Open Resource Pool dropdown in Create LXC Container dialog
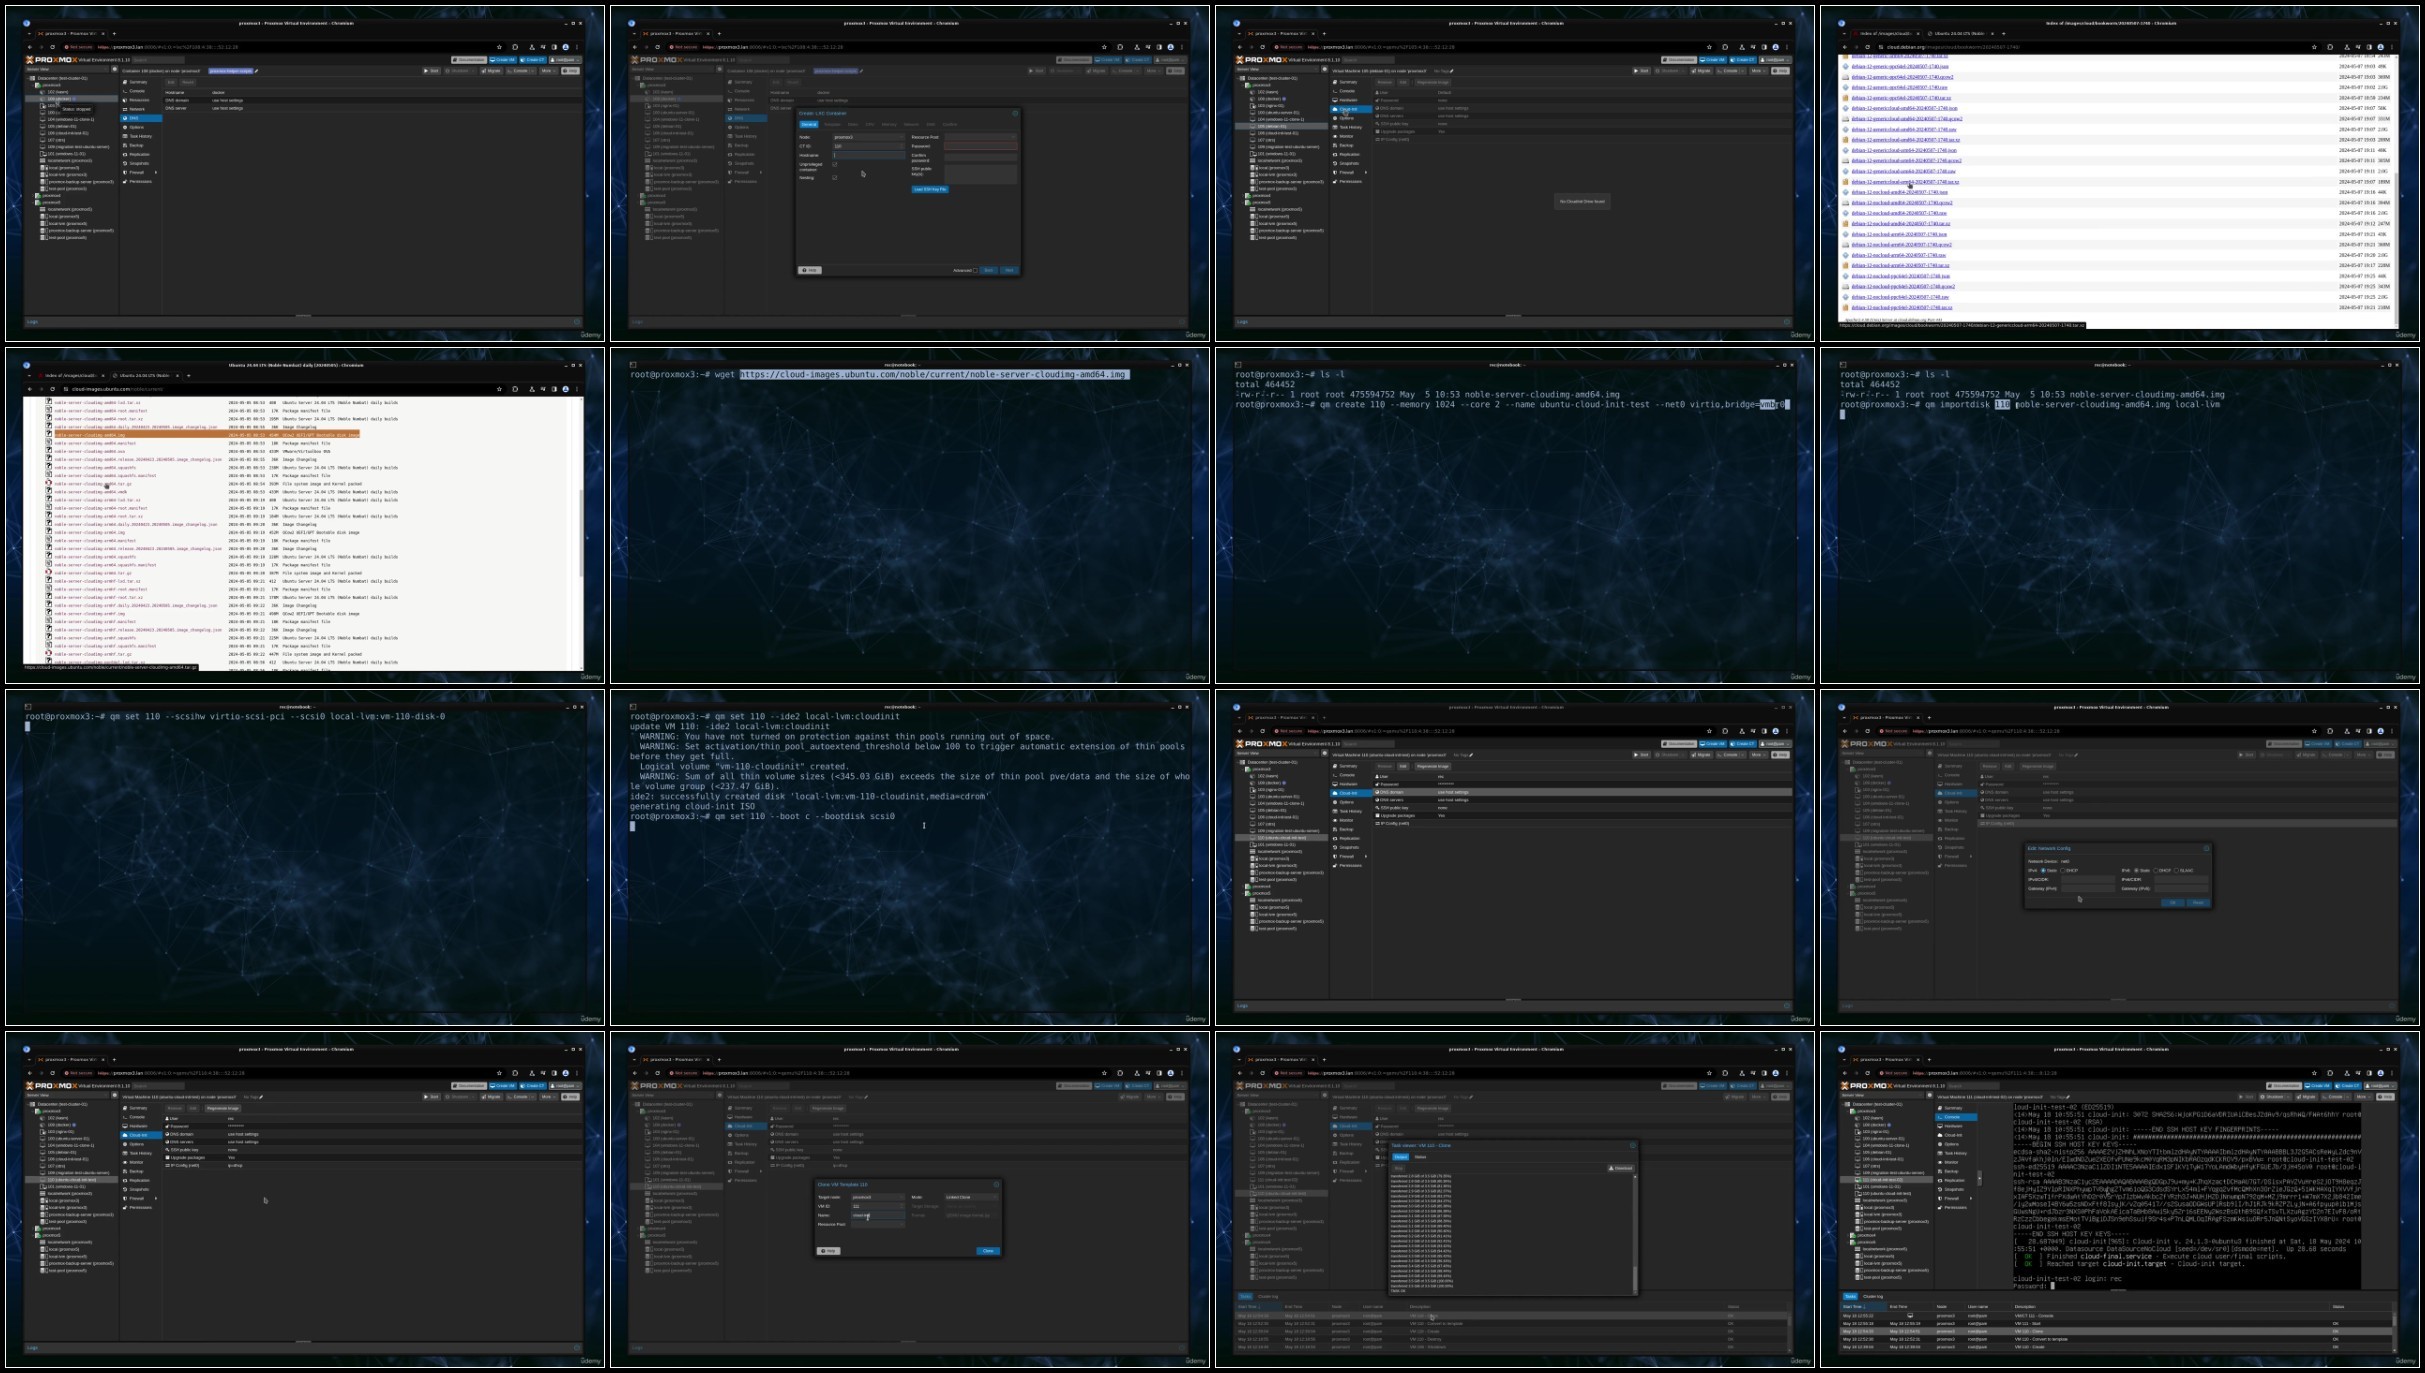Screen dimensions: 2425x1373 pyautogui.click(x=981, y=137)
